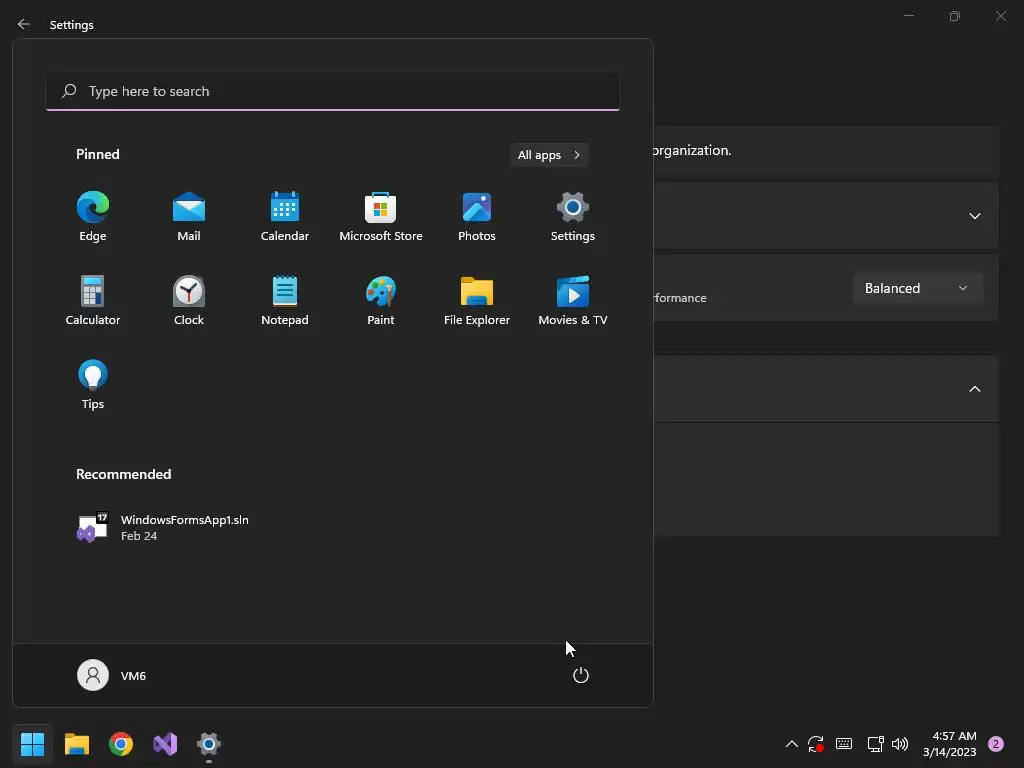Show hidden system tray icons
The height and width of the screenshot is (768, 1024).
[792, 744]
